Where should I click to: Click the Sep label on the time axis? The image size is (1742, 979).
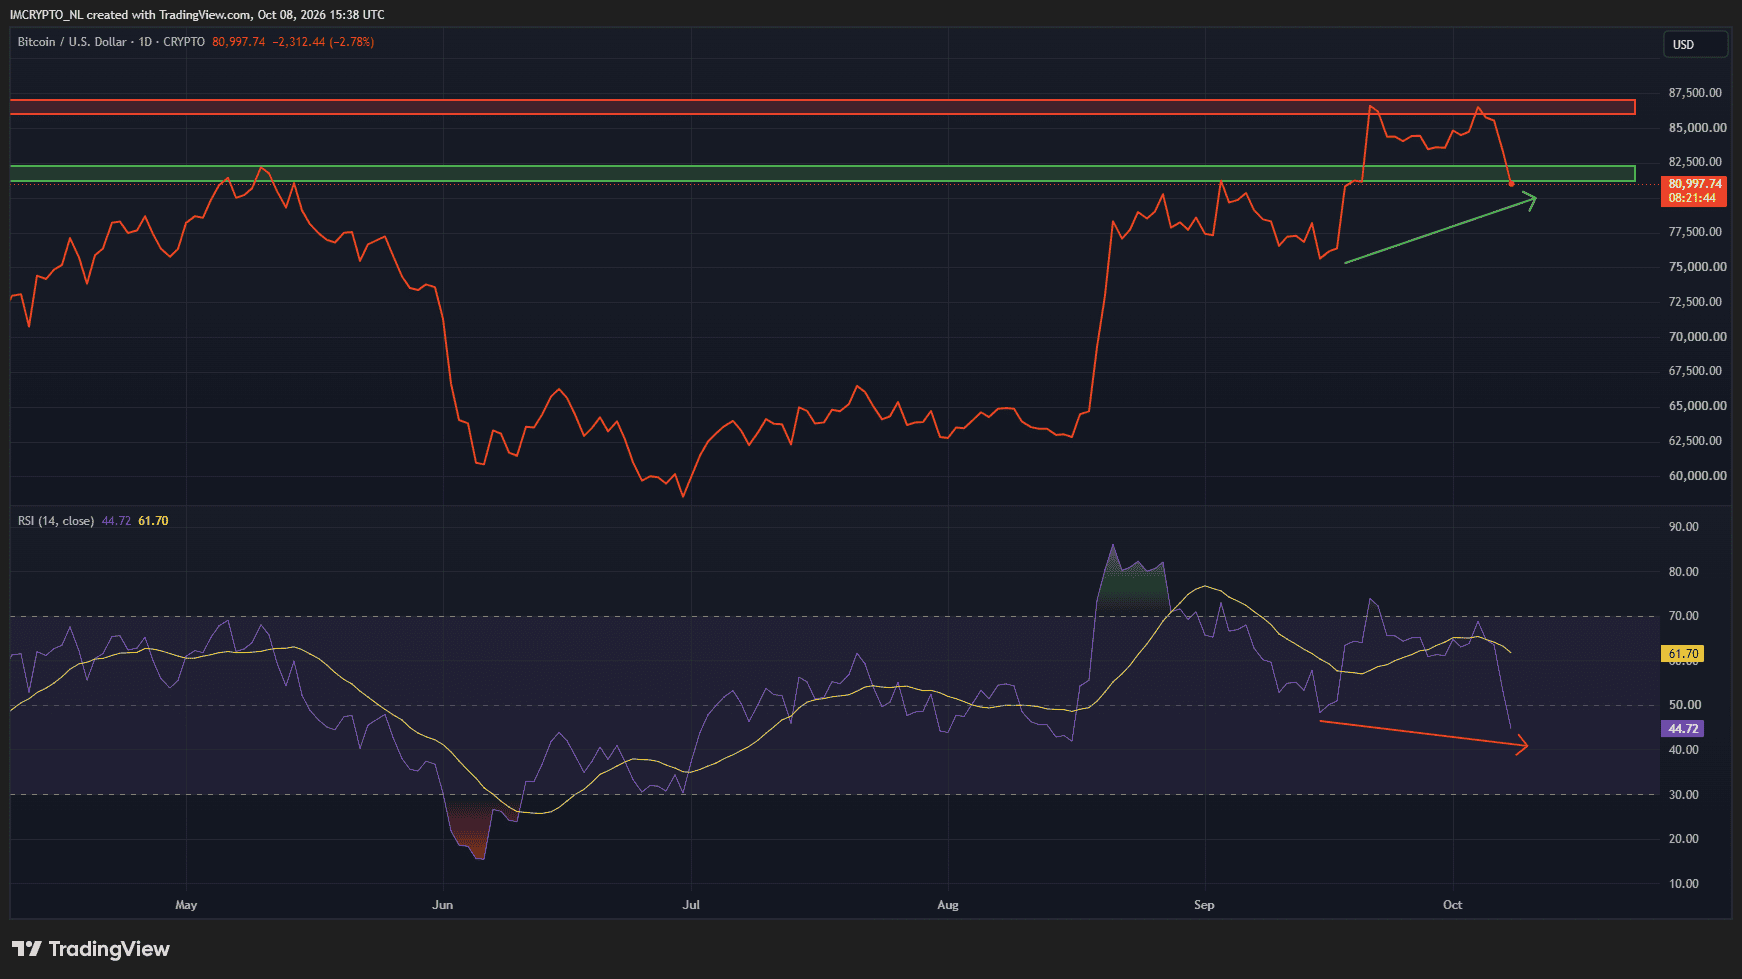tap(1204, 905)
